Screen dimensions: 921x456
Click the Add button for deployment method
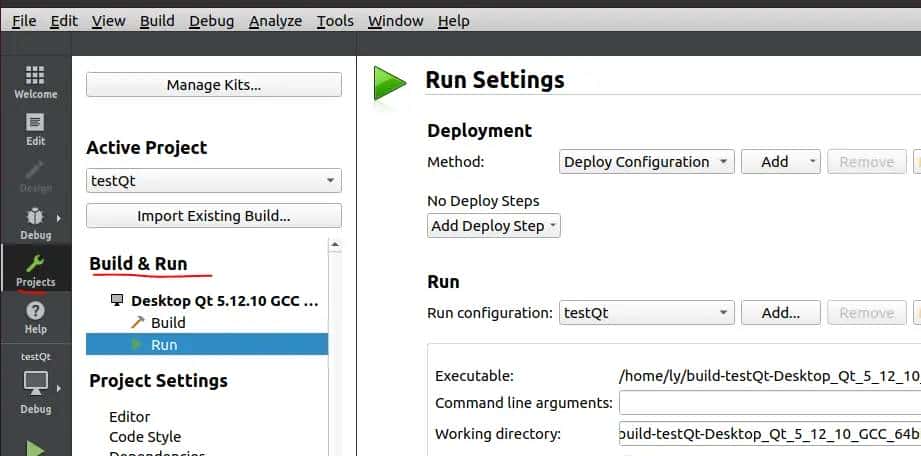click(x=780, y=162)
